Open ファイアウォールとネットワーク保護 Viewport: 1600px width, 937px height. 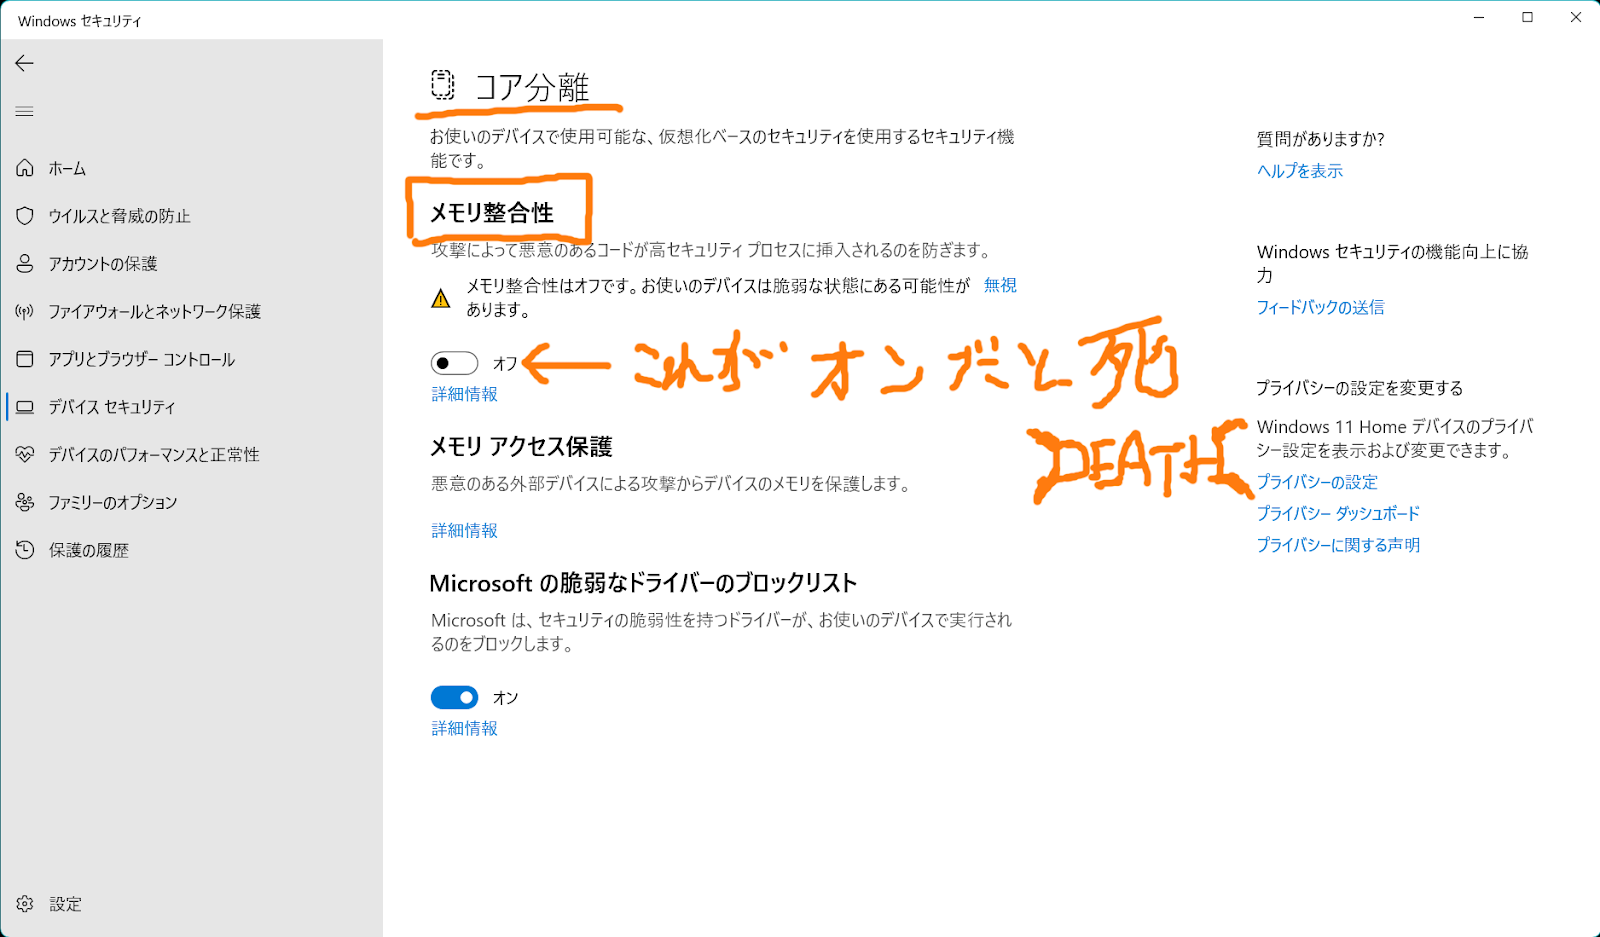click(154, 311)
